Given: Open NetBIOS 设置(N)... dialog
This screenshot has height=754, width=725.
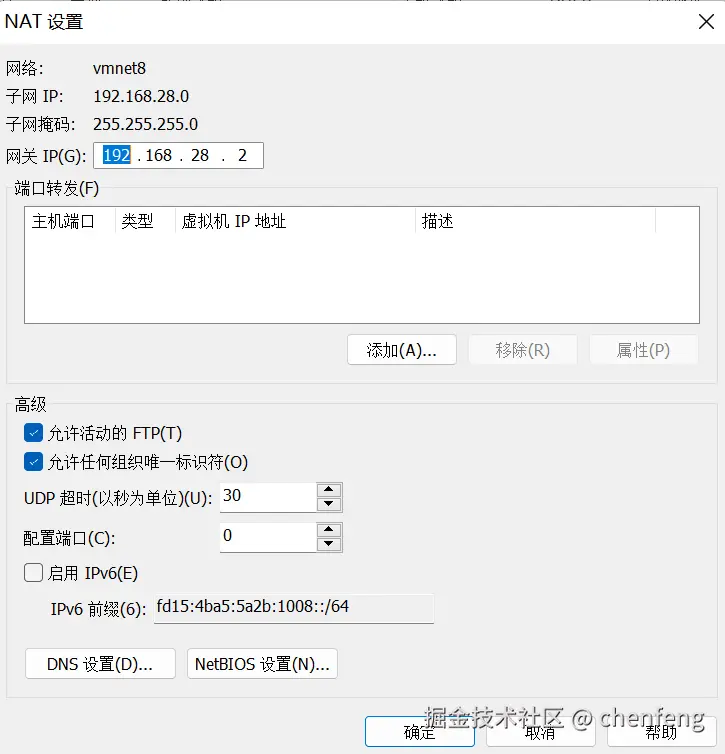Looking at the screenshot, I should [262, 664].
